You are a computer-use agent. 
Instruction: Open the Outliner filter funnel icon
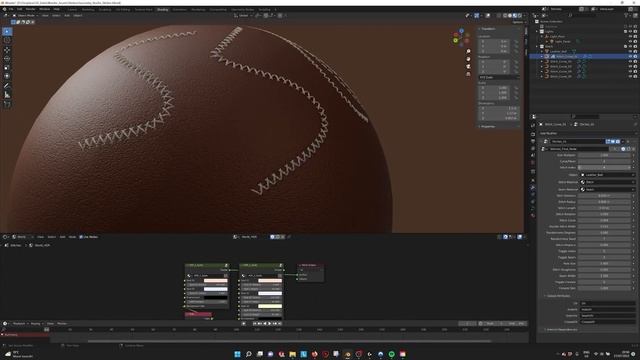626,16
